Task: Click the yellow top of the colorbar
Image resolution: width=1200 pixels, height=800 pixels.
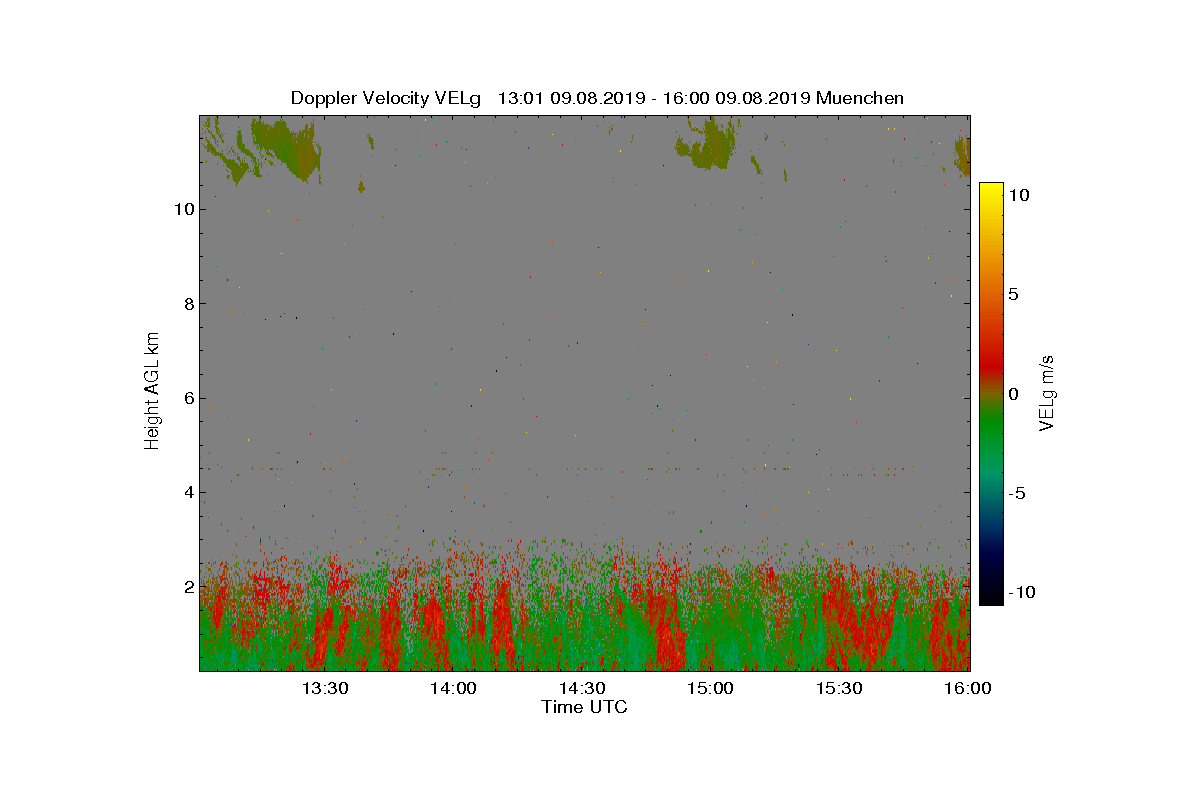Action: 990,195
